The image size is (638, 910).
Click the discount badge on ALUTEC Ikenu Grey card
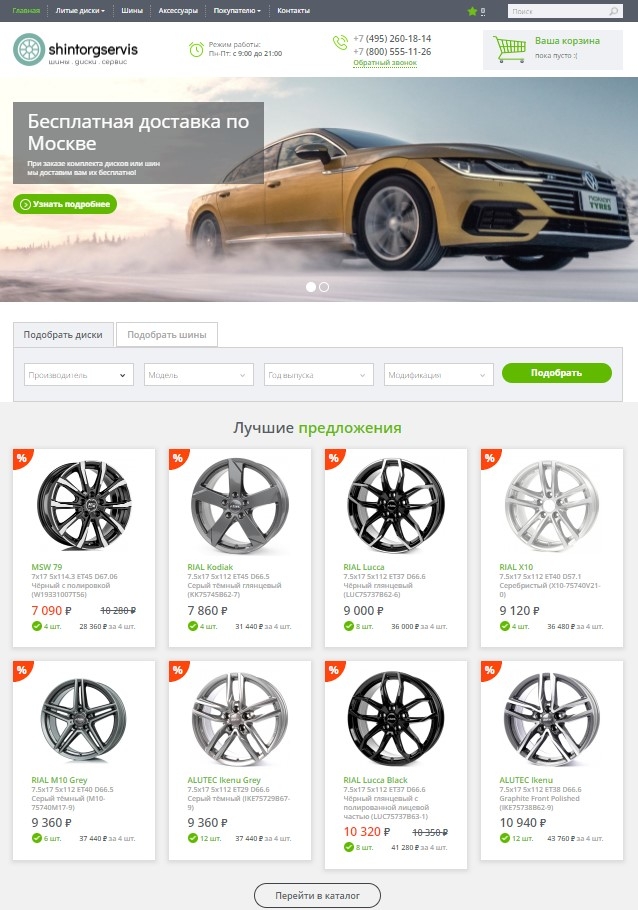[178, 670]
